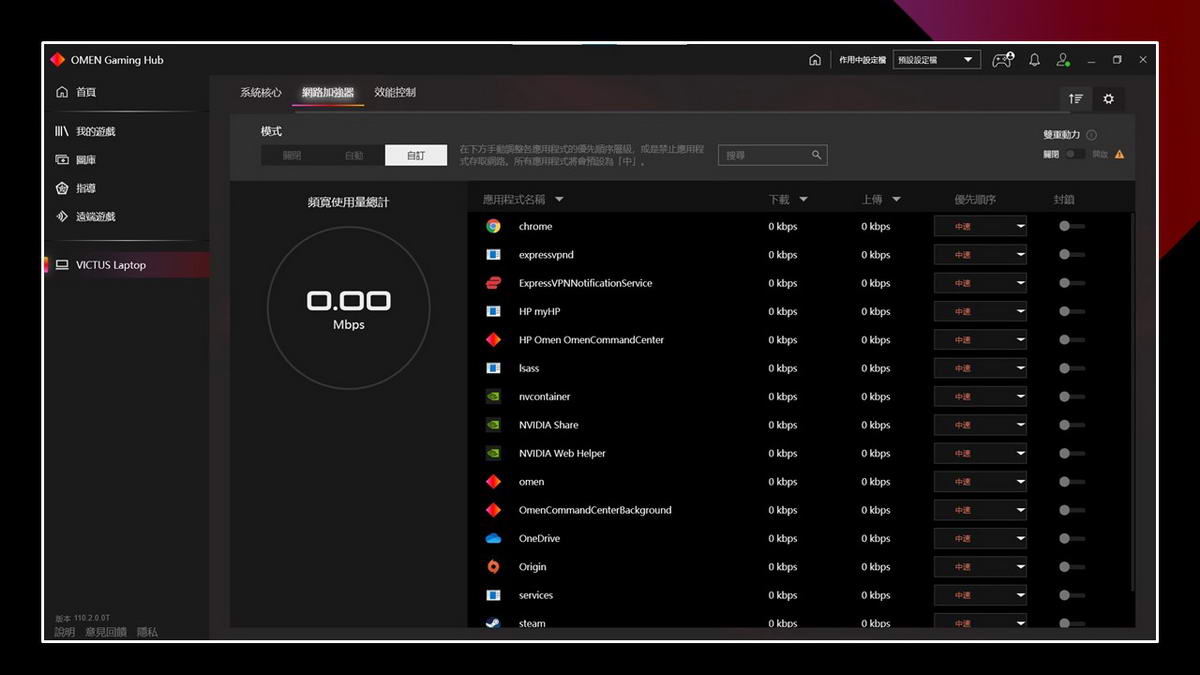The image size is (1200, 675).
Task: Sort by the 上傳 upload column
Action: tap(881, 200)
